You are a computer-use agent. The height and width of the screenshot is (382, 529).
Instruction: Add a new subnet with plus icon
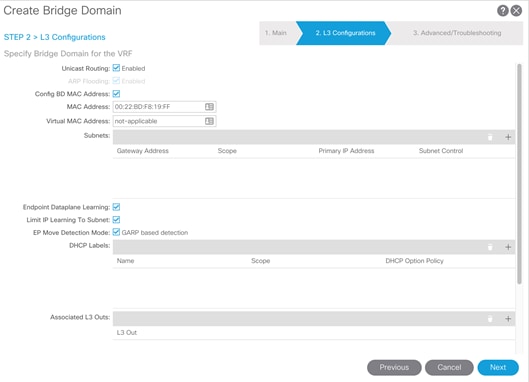coord(508,137)
